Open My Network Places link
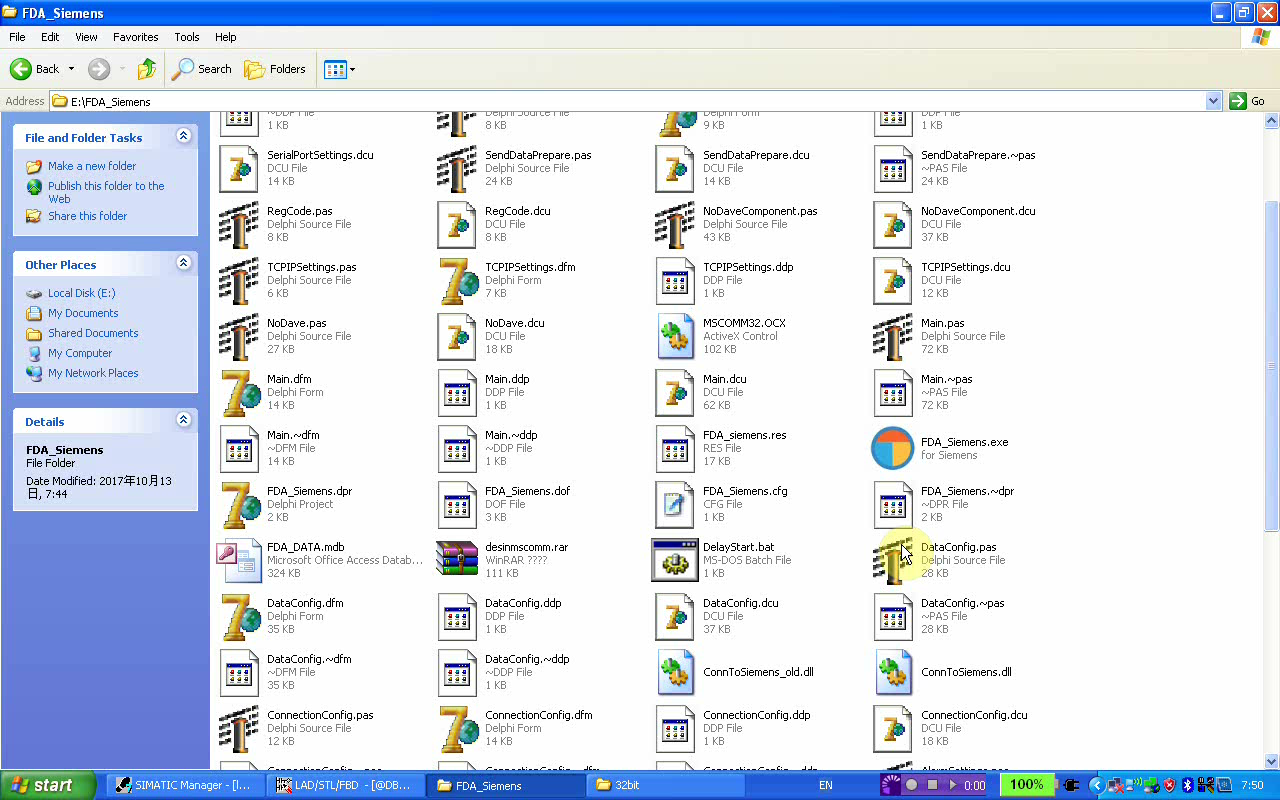Image resolution: width=1280 pixels, height=800 pixels. [x=93, y=373]
